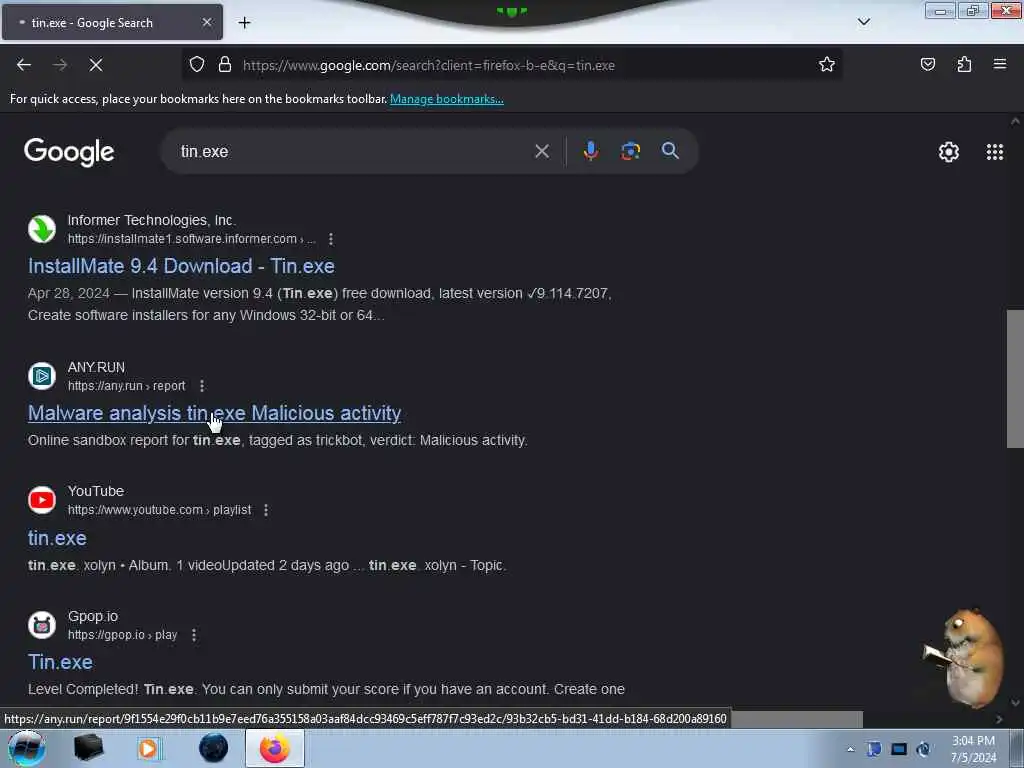
Task: Open more options for ANY.RUN result
Action: pyautogui.click(x=202, y=386)
